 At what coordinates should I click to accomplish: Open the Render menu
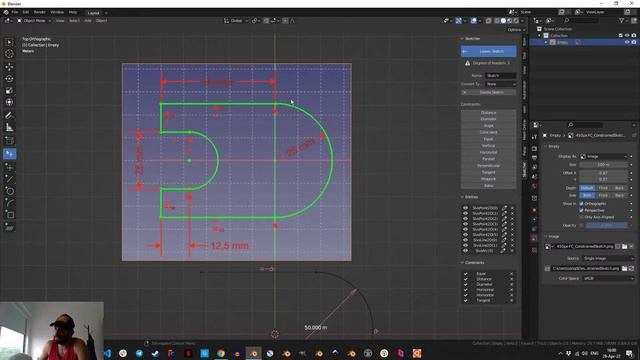(40, 12)
